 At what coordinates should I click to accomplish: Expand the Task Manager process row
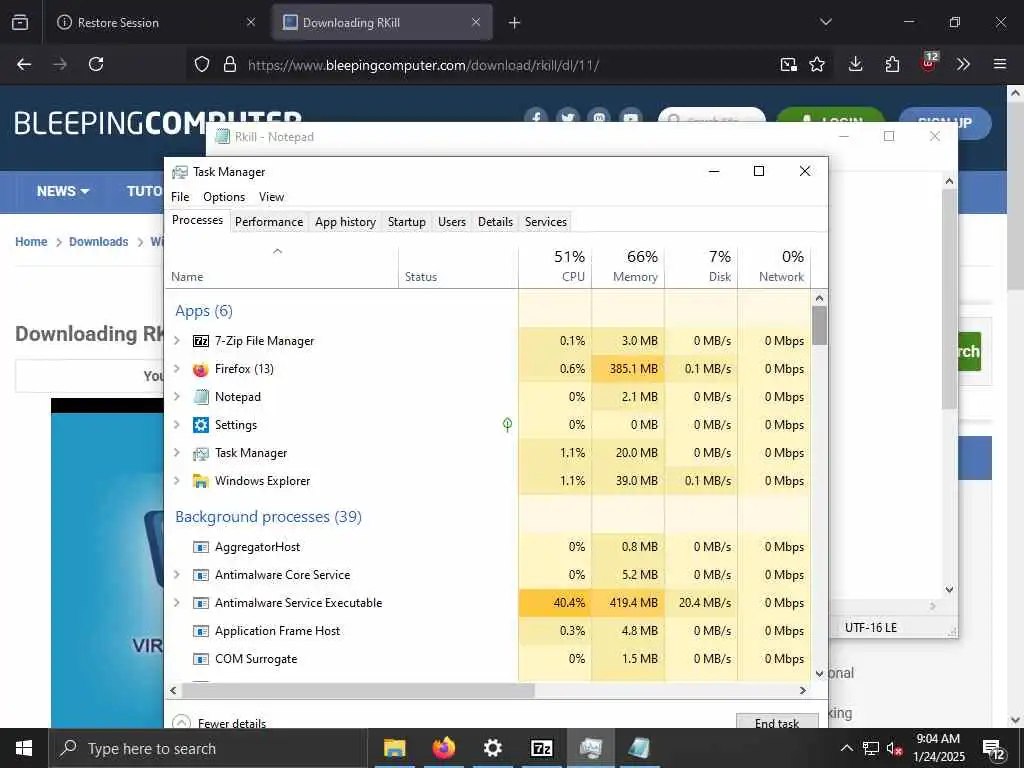tap(177, 453)
